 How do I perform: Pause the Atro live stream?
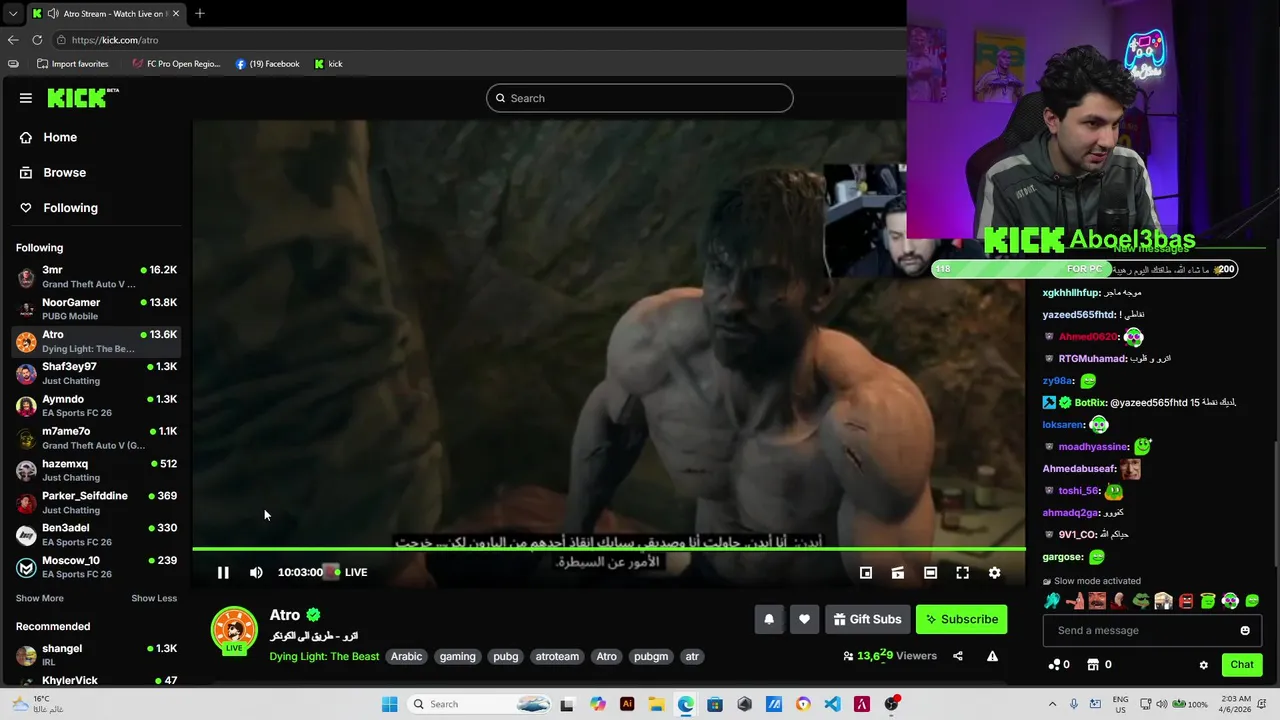point(223,572)
